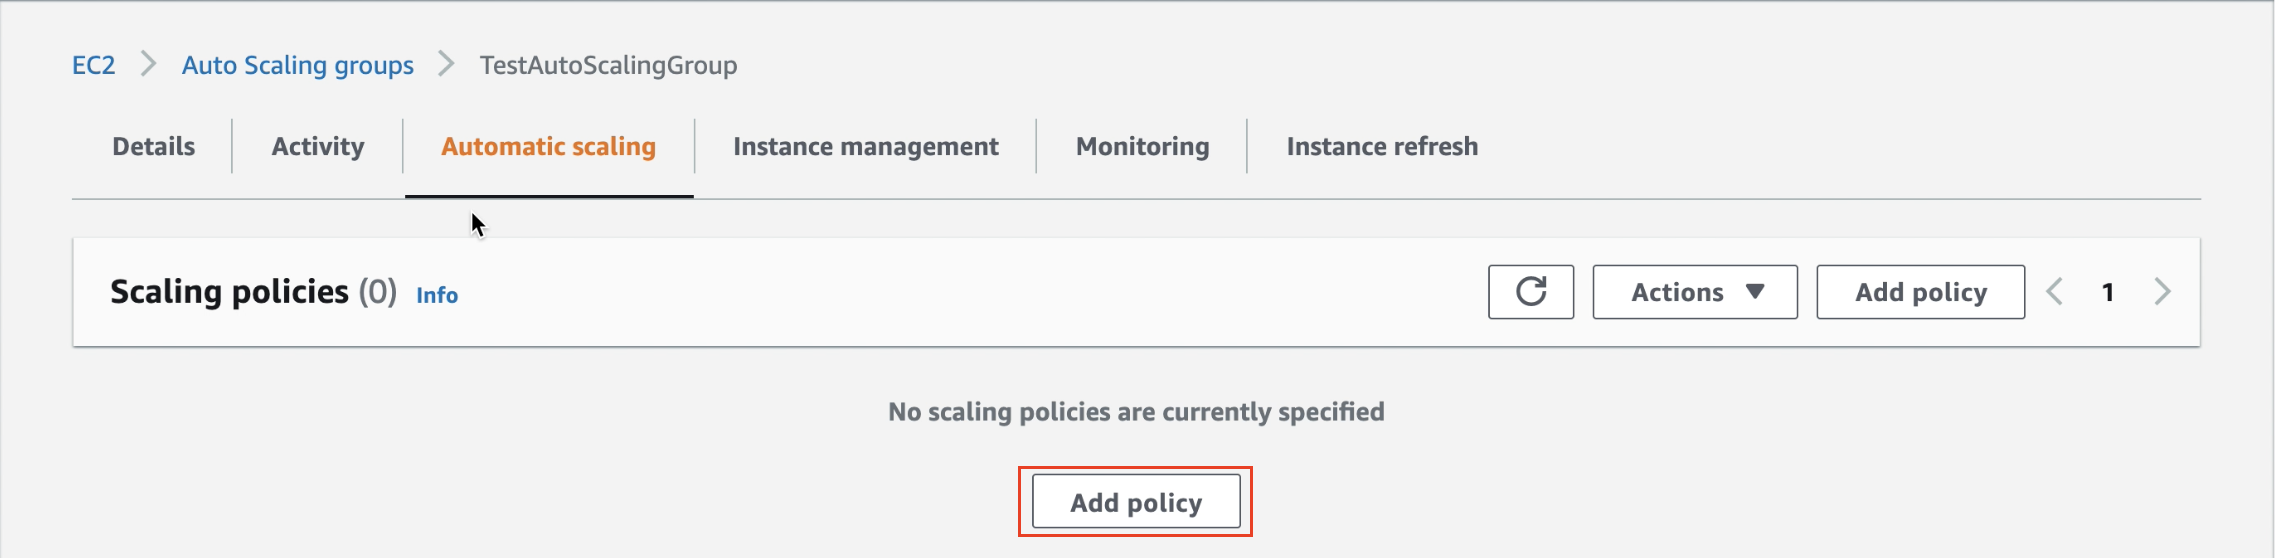
Task: Open the Actions dropdown menu
Action: (1695, 292)
